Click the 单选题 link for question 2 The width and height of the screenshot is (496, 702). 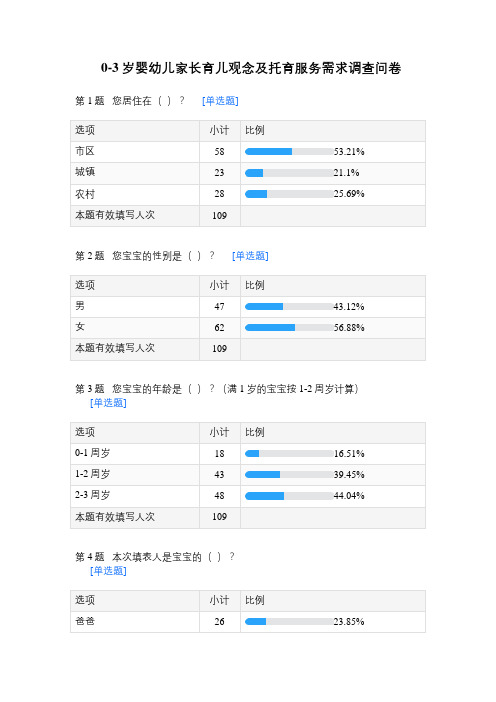pyautogui.click(x=250, y=256)
